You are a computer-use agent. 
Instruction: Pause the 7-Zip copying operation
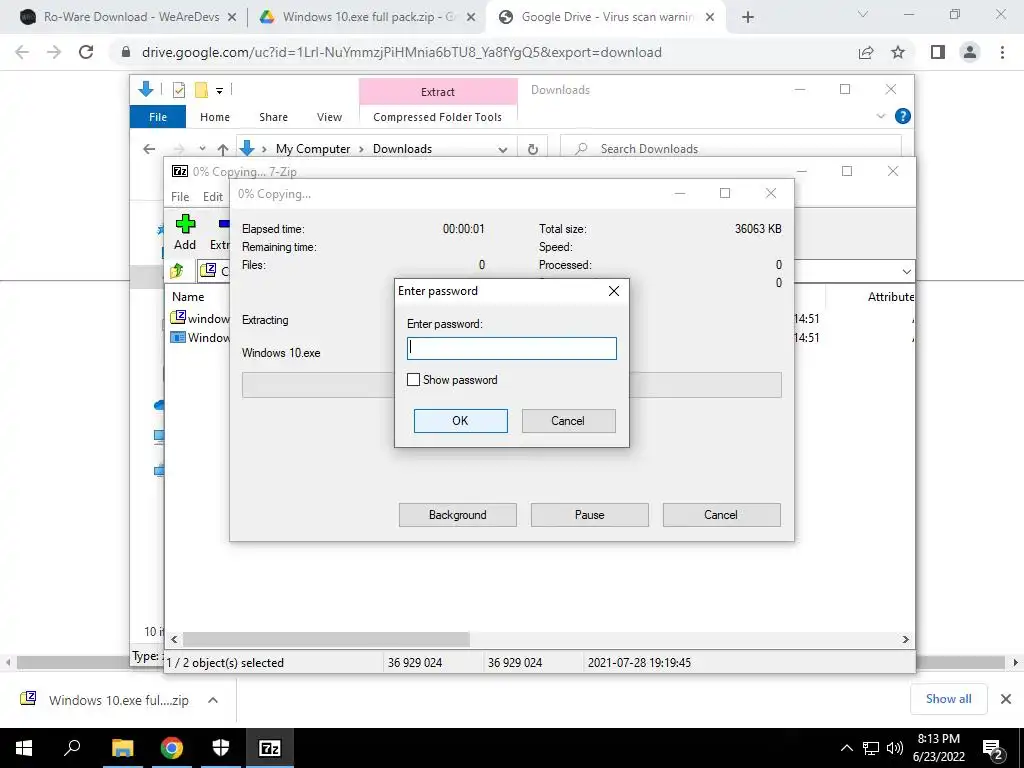tap(589, 515)
